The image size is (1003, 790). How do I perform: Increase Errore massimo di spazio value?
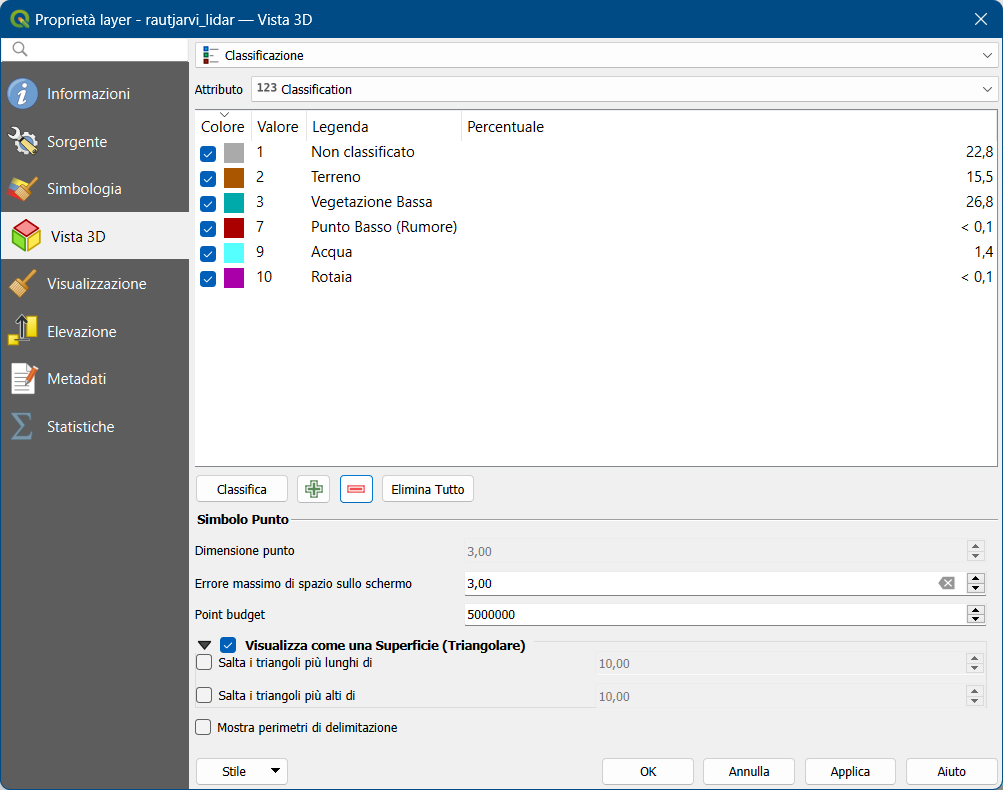click(975, 578)
